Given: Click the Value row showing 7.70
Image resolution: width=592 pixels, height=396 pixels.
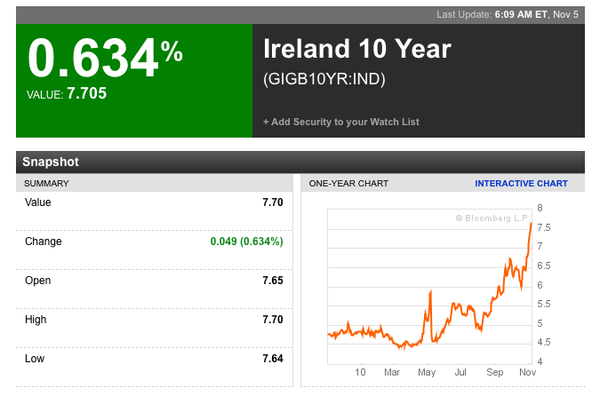Looking at the screenshot, I should click(154, 203).
